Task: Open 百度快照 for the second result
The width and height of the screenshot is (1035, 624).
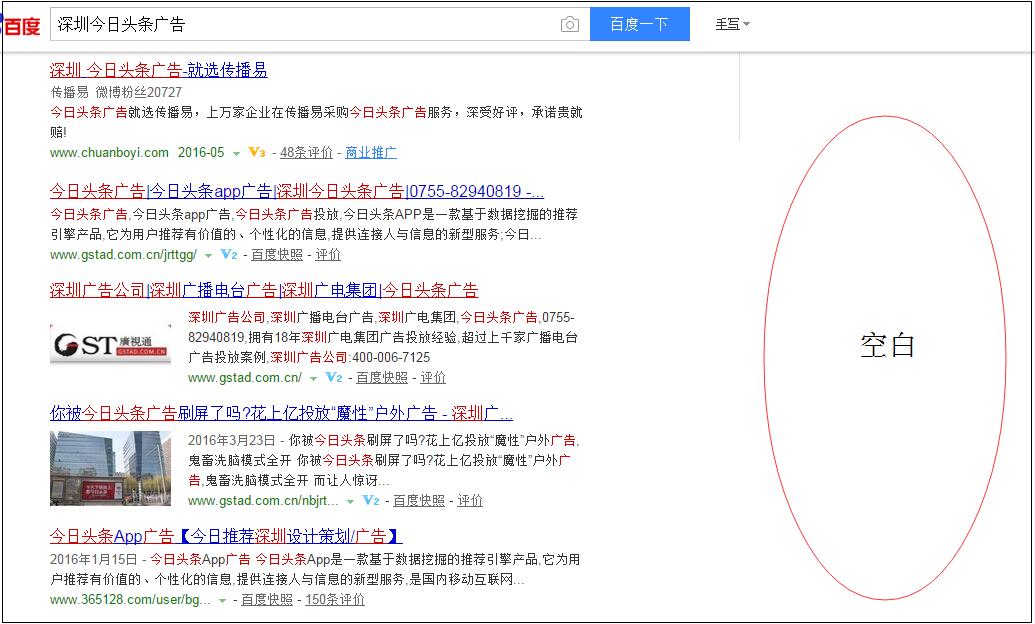Action: point(279,255)
